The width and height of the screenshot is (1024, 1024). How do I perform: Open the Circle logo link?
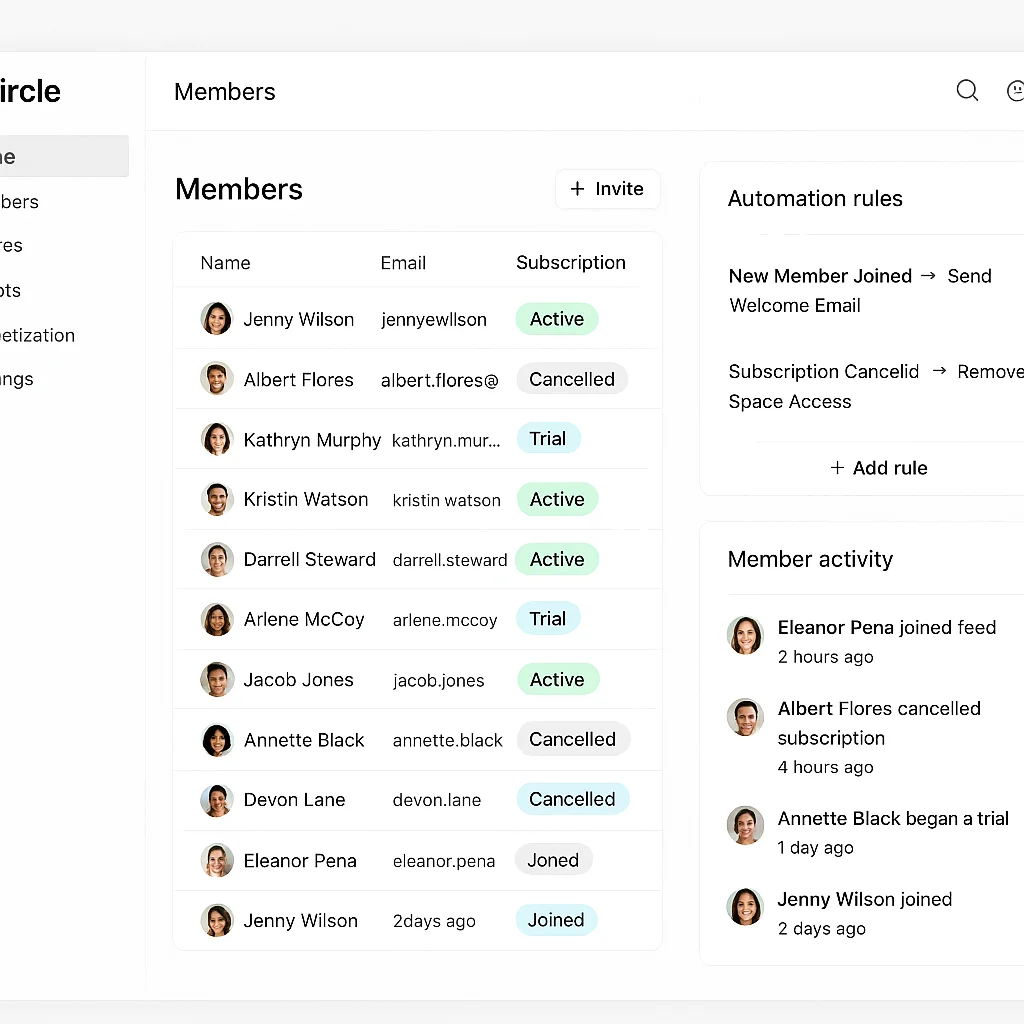pyautogui.click(x=30, y=91)
